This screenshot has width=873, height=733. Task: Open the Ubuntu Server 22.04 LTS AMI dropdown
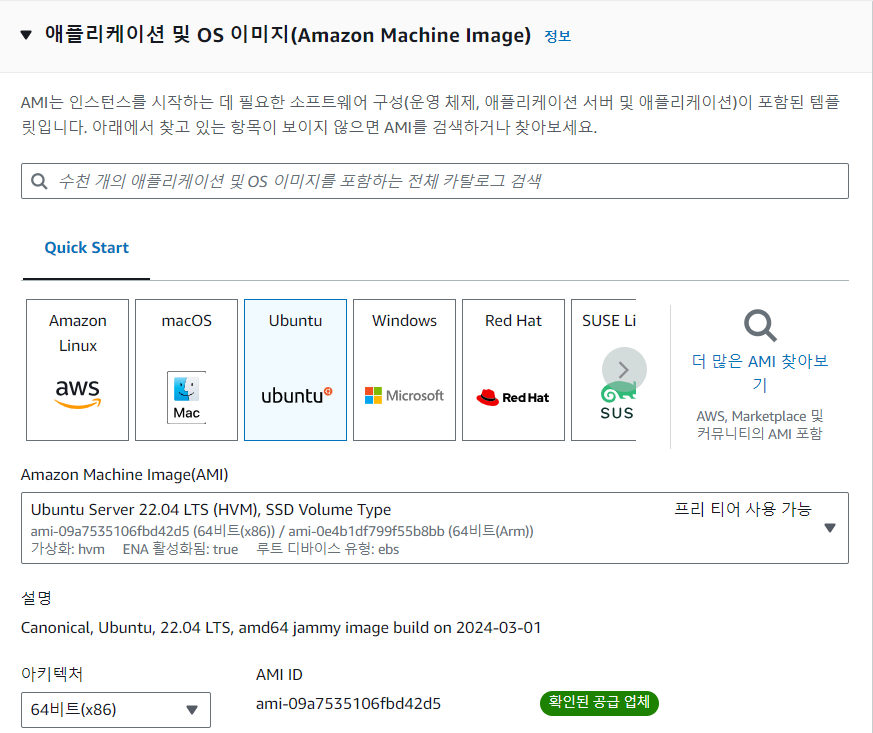(435, 528)
